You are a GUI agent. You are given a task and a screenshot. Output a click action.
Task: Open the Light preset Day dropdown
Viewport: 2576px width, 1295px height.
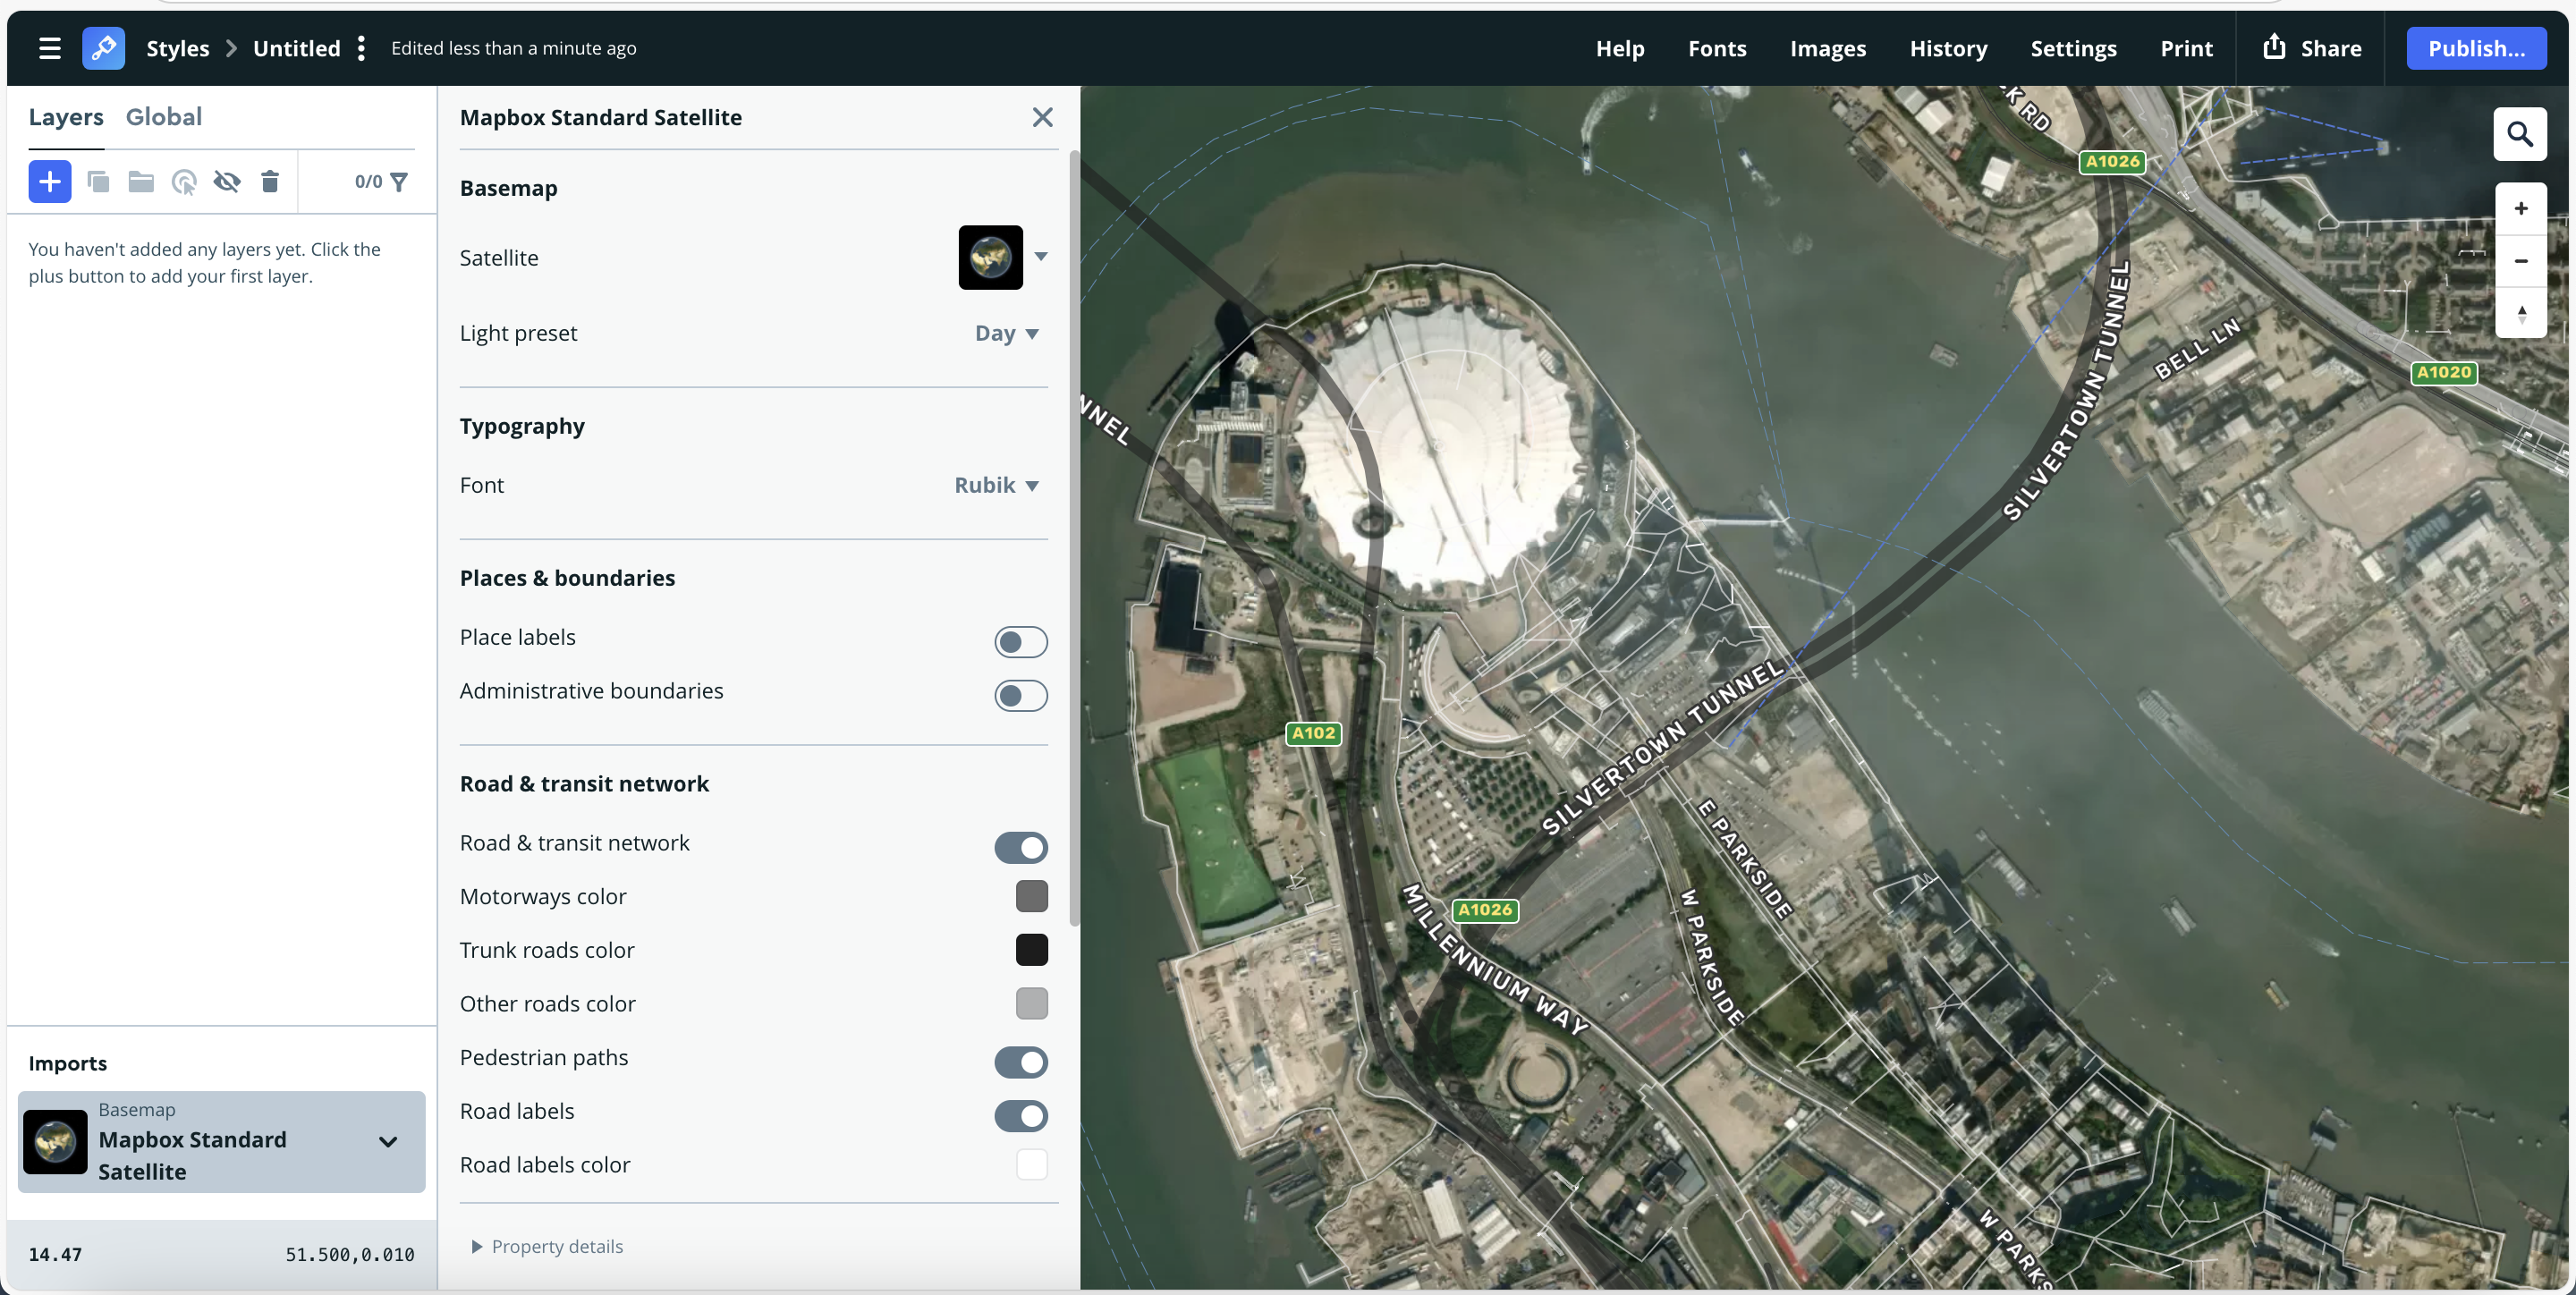[1006, 333]
